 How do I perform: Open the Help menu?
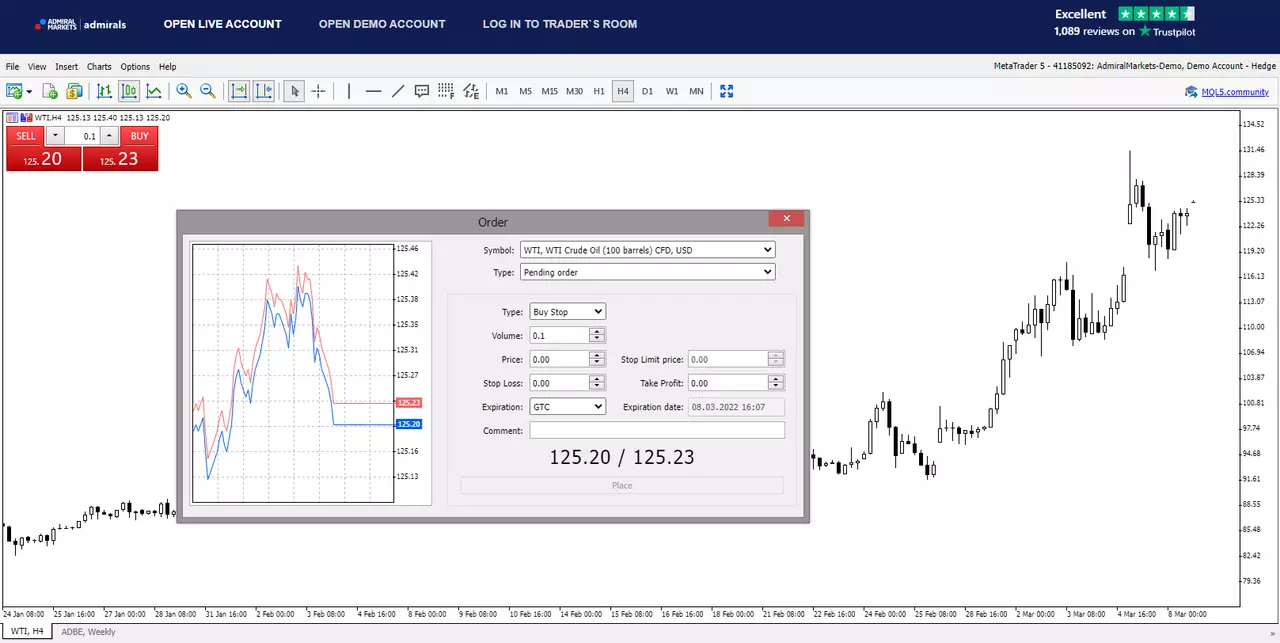click(x=167, y=67)
